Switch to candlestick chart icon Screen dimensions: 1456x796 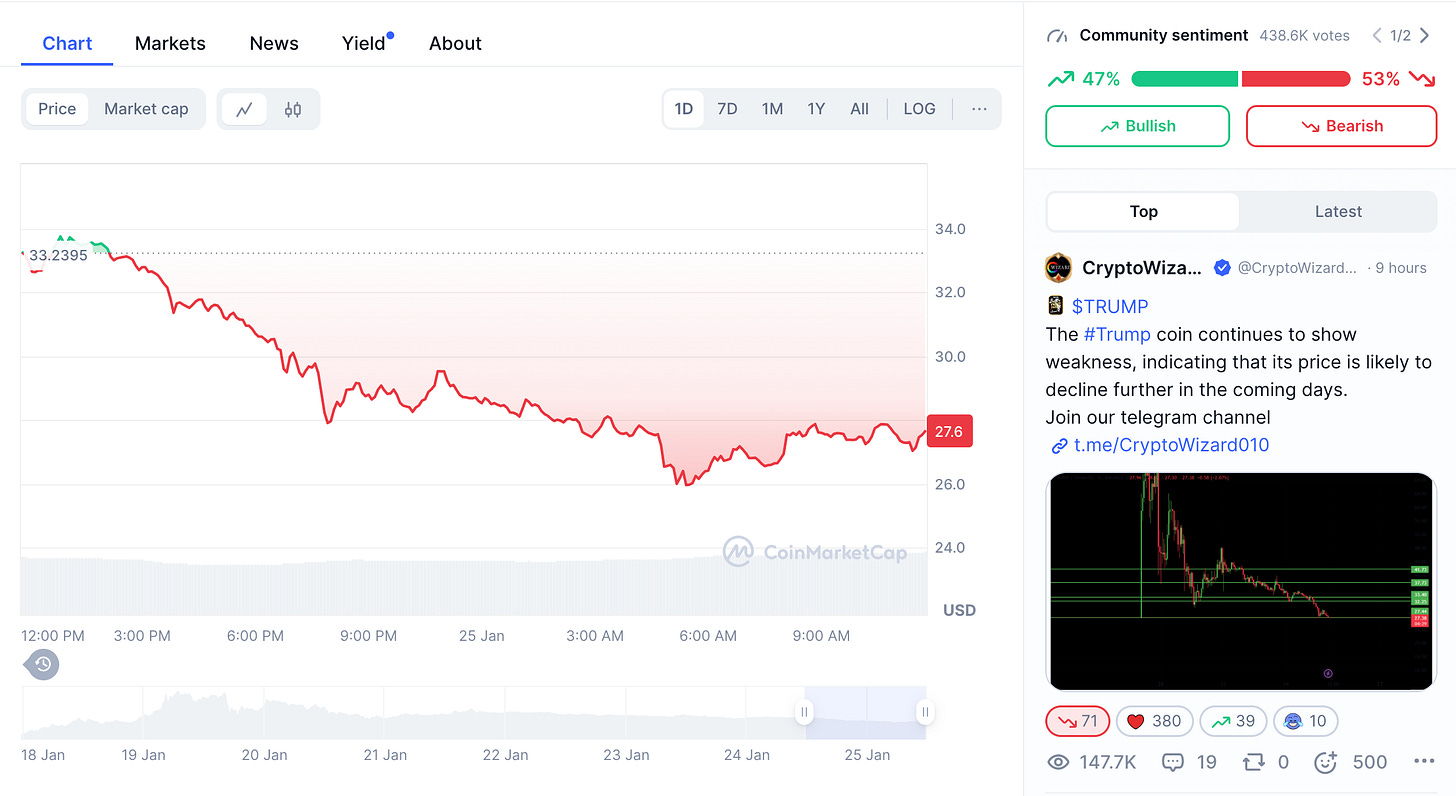click(293, 109)
